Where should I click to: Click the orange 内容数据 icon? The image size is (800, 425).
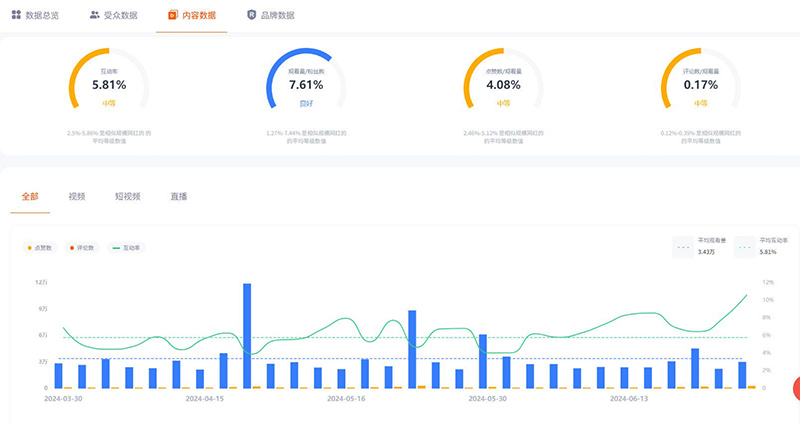[173, 15]
